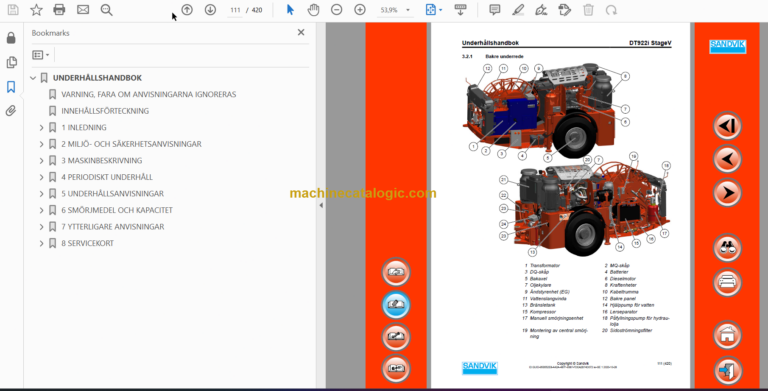
Task: Open the security lock panel icon
Action: click(x=11, y=38)
